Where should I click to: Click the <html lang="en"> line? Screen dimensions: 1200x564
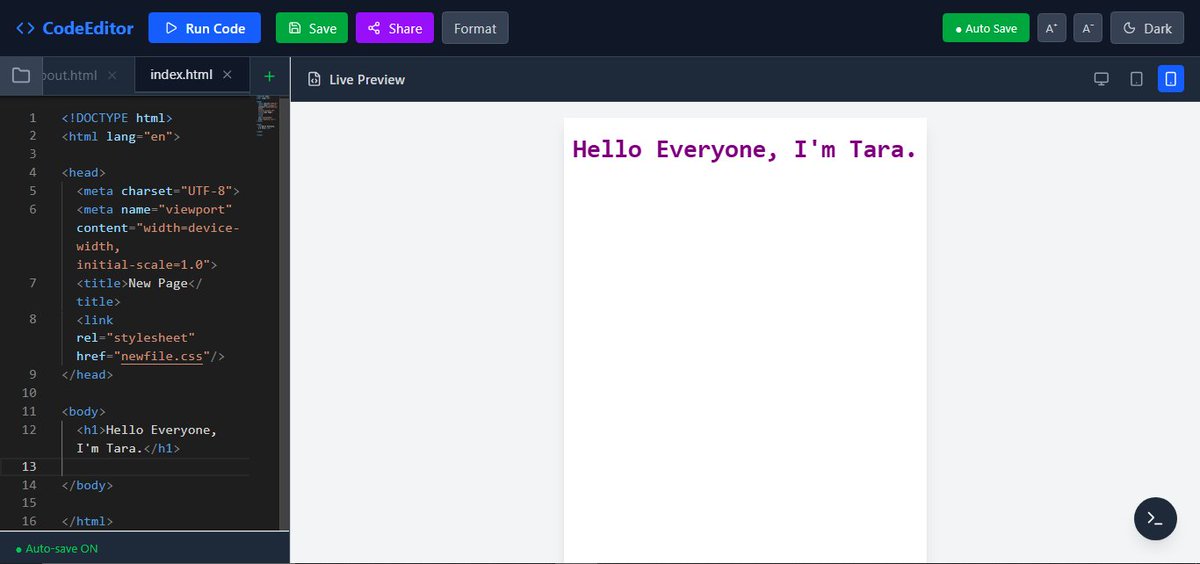[120, 136]
